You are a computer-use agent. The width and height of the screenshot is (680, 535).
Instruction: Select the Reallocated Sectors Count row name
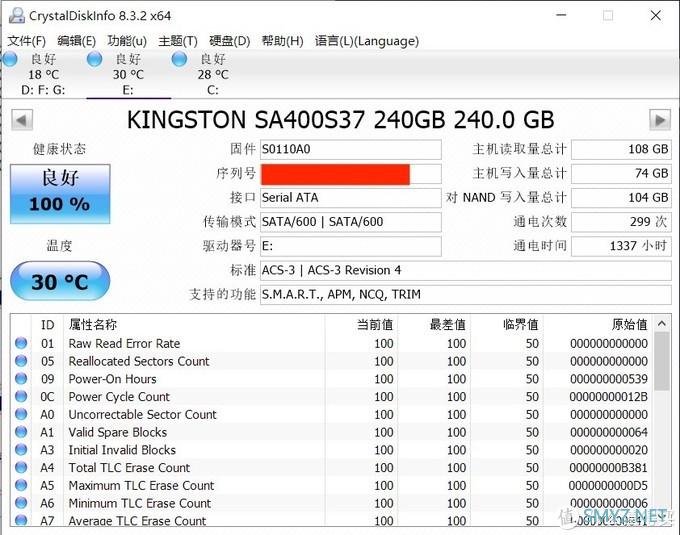139,362
